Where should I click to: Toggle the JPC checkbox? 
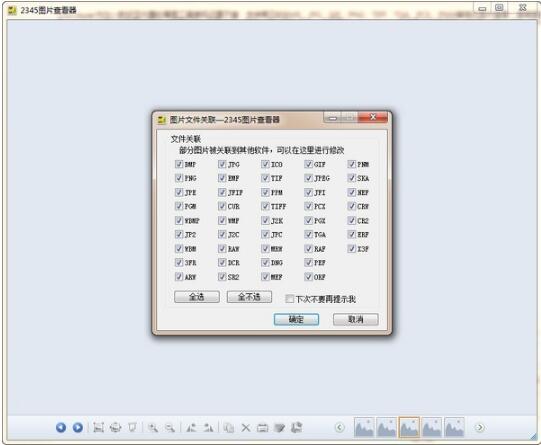click(265, 235)
